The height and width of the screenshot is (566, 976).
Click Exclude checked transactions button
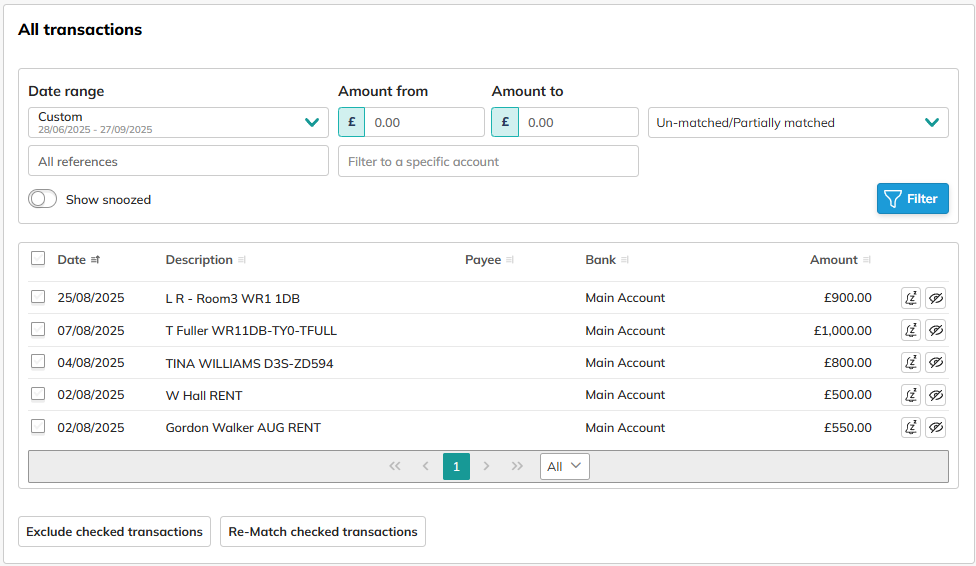click(114, 532)
